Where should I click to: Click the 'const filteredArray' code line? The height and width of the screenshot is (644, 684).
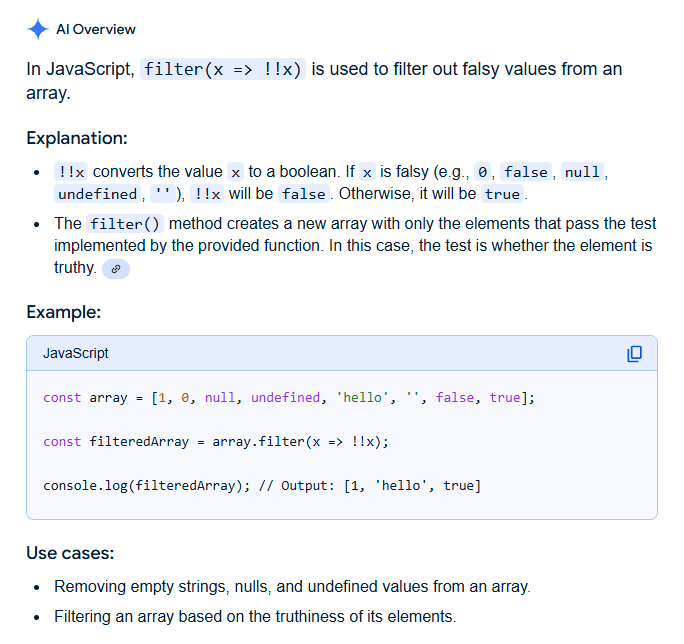[216, 442]
